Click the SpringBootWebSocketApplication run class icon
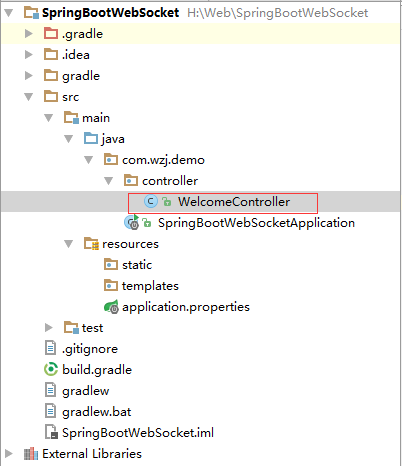 click(131, 223)
